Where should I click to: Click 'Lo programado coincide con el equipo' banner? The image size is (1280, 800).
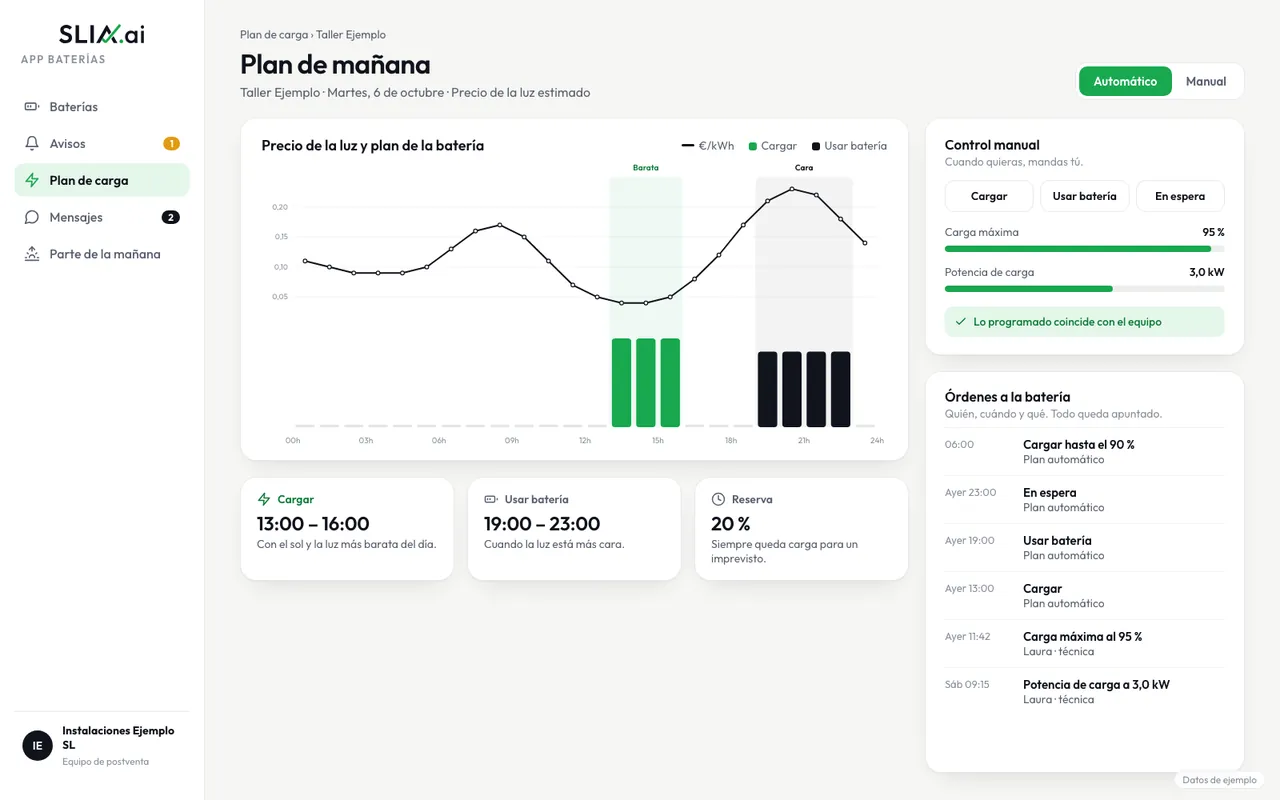[x=1084, y=322]
